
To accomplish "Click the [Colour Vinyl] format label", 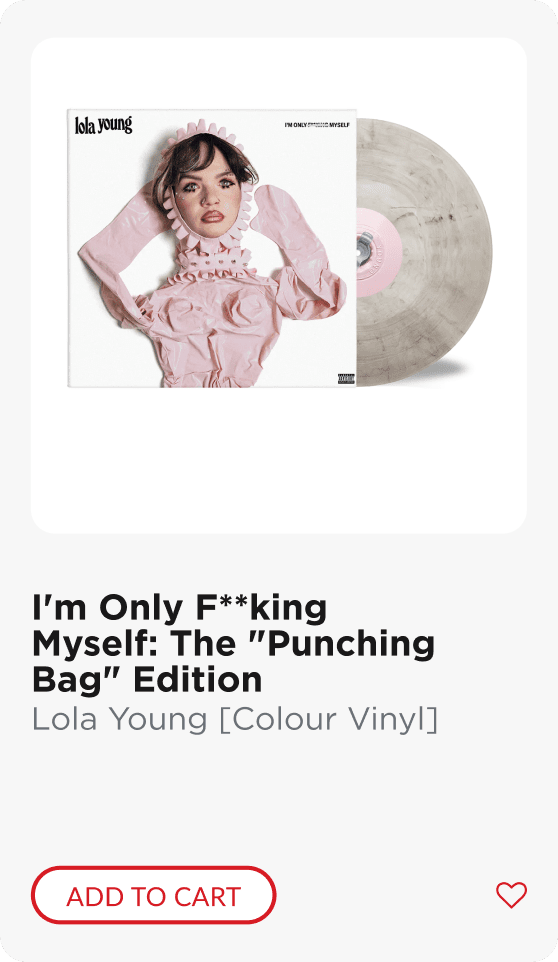I will point(329,720).
